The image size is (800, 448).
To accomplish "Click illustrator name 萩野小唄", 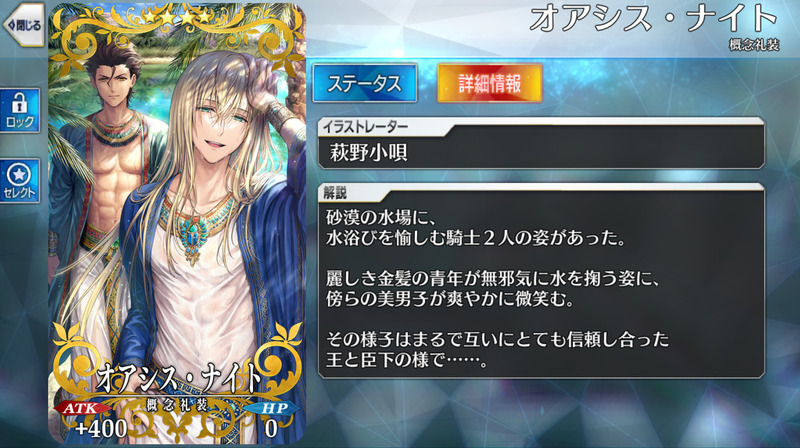I will click(368, 152).
